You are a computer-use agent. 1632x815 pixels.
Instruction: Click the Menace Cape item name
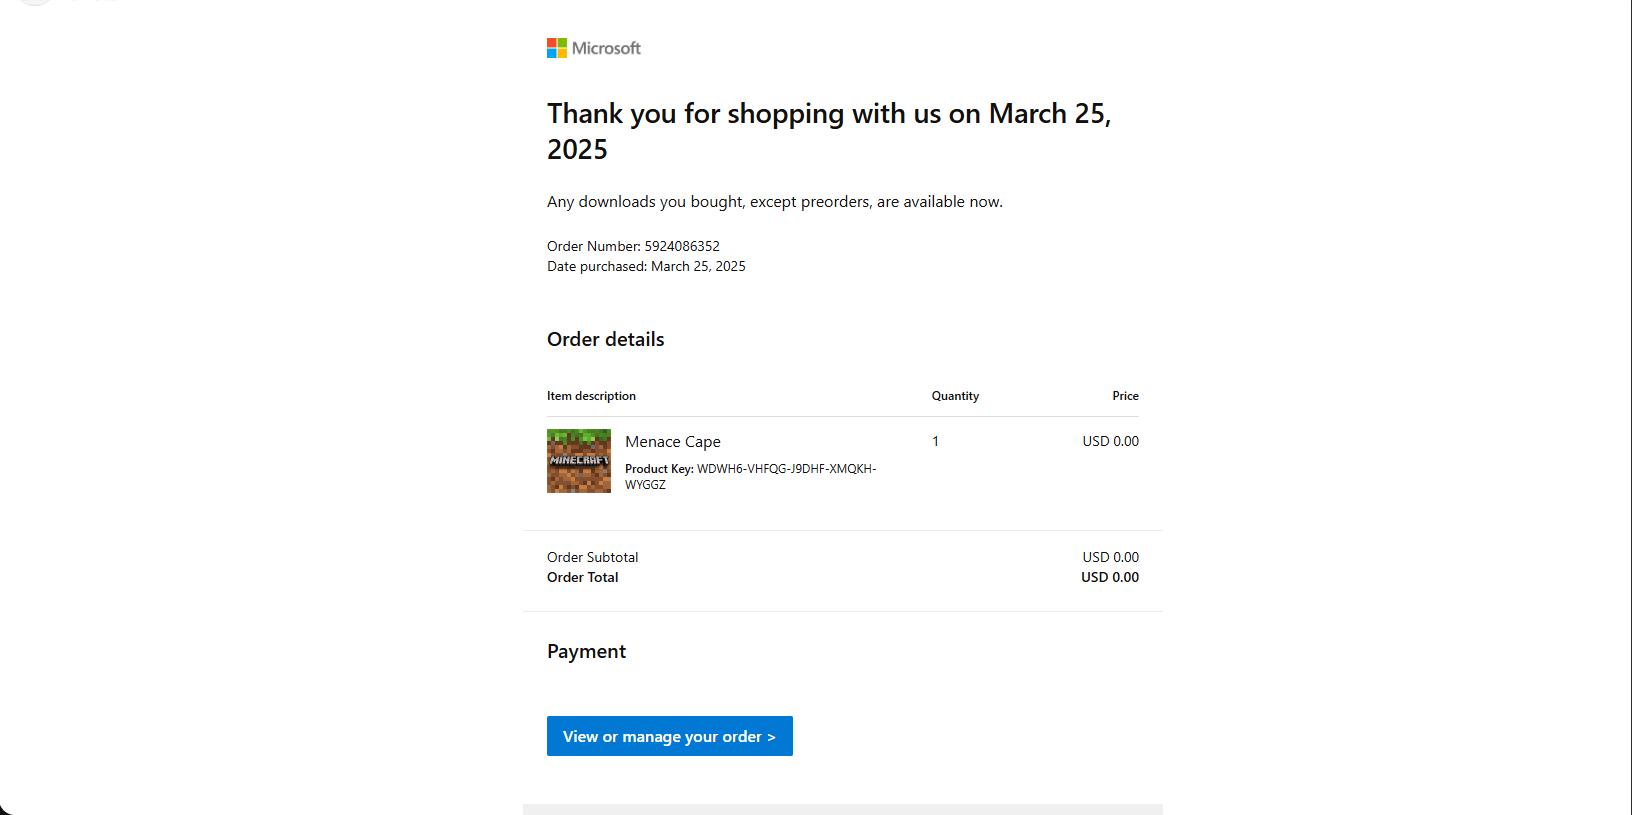pyautogui.click(x=672, y=442)
